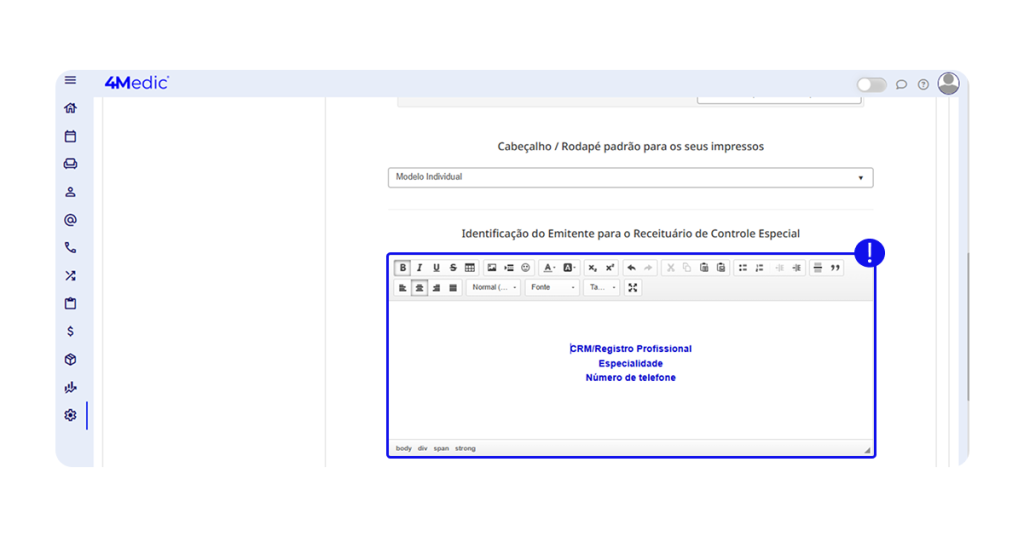Expand the Normal paragraph format dropdown
Viewport: 1024px width, 537px height.
(x=494, y=288)
